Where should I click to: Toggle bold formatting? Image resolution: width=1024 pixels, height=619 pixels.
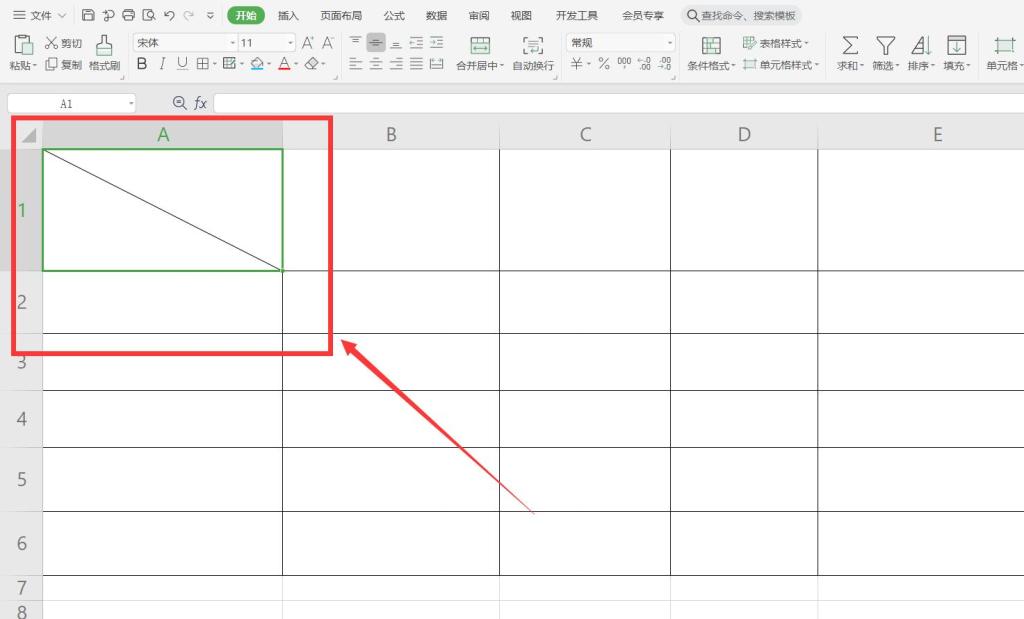point(142,63)
